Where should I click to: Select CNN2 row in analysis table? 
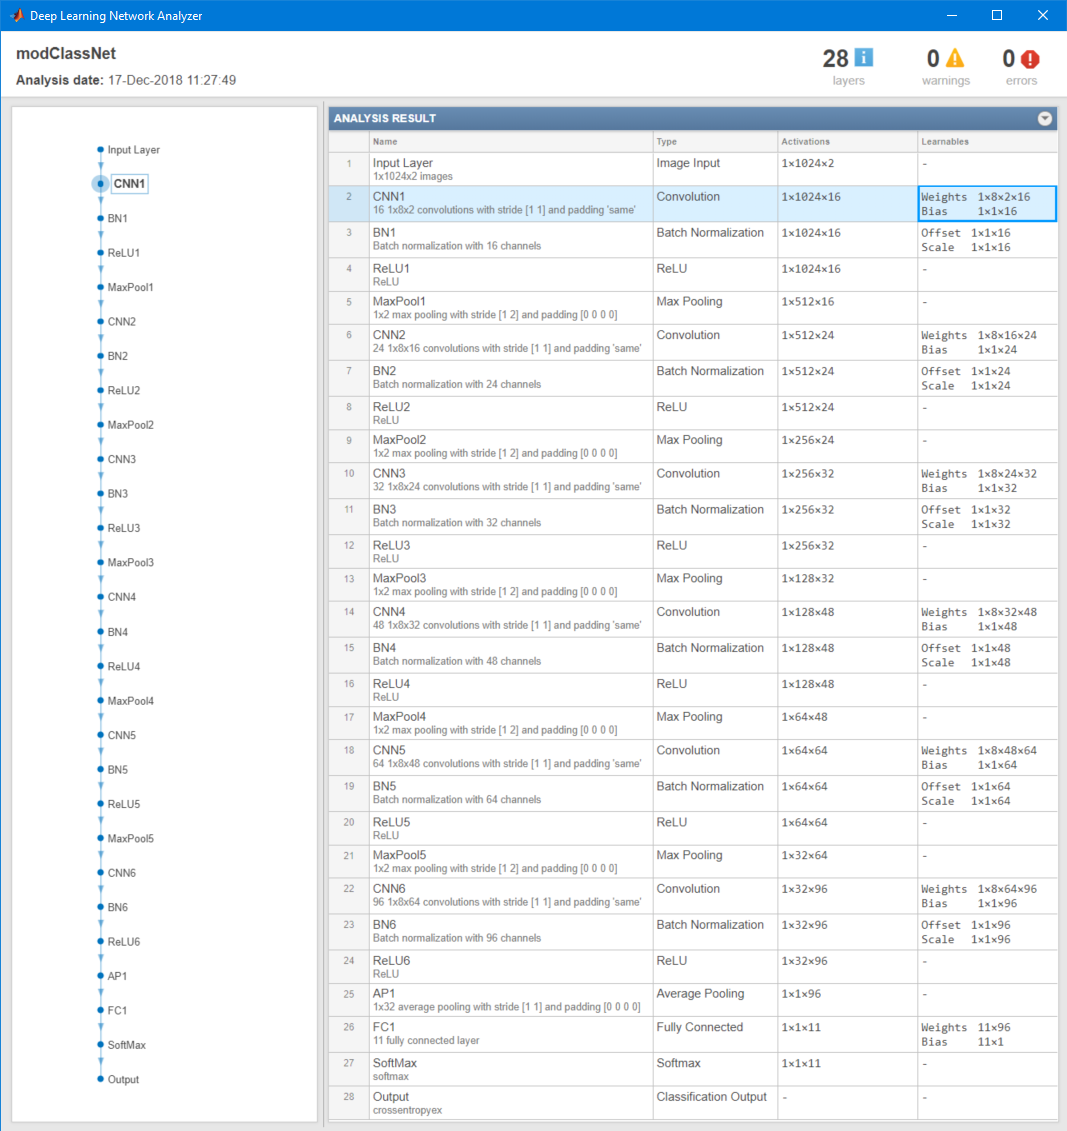coord(693,343)
